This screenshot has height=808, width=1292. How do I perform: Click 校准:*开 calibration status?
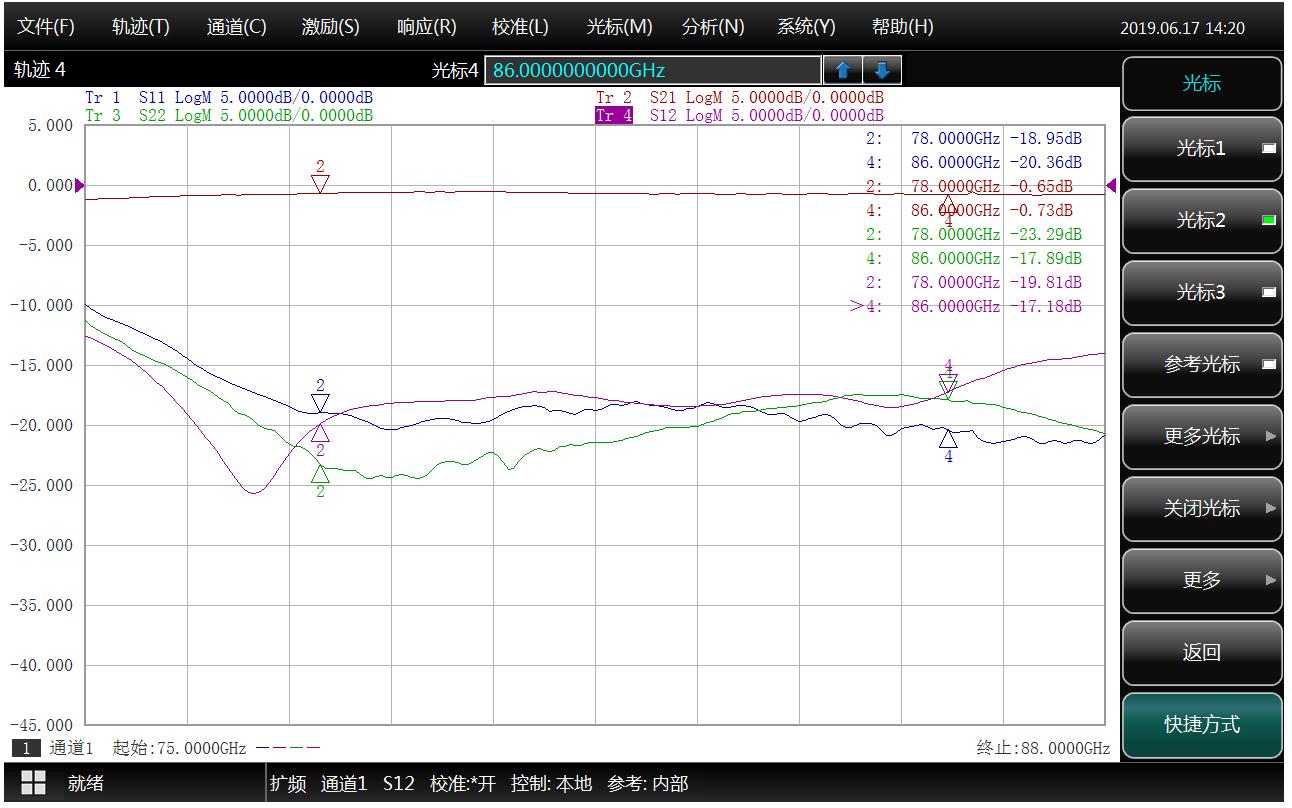[x=463, y=784]
